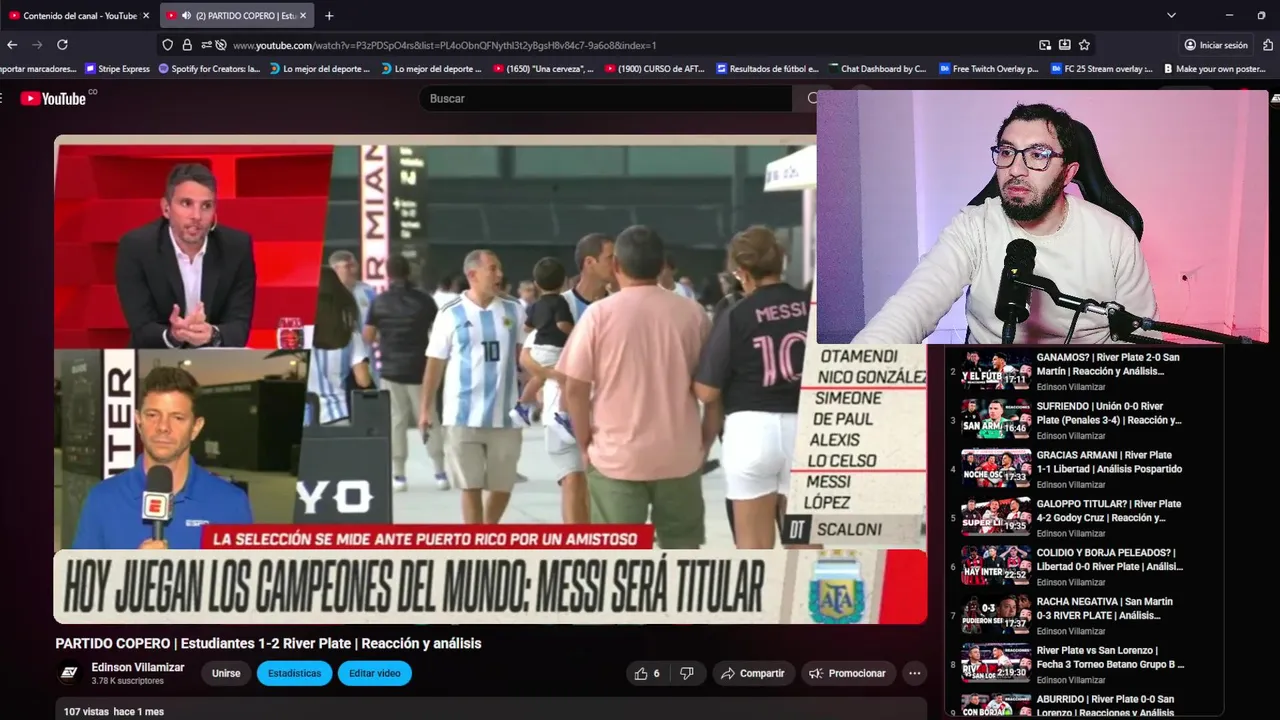Viewport: 1280px width, 720px height.
Task: Click the main video player area
Action: (490, 379)
